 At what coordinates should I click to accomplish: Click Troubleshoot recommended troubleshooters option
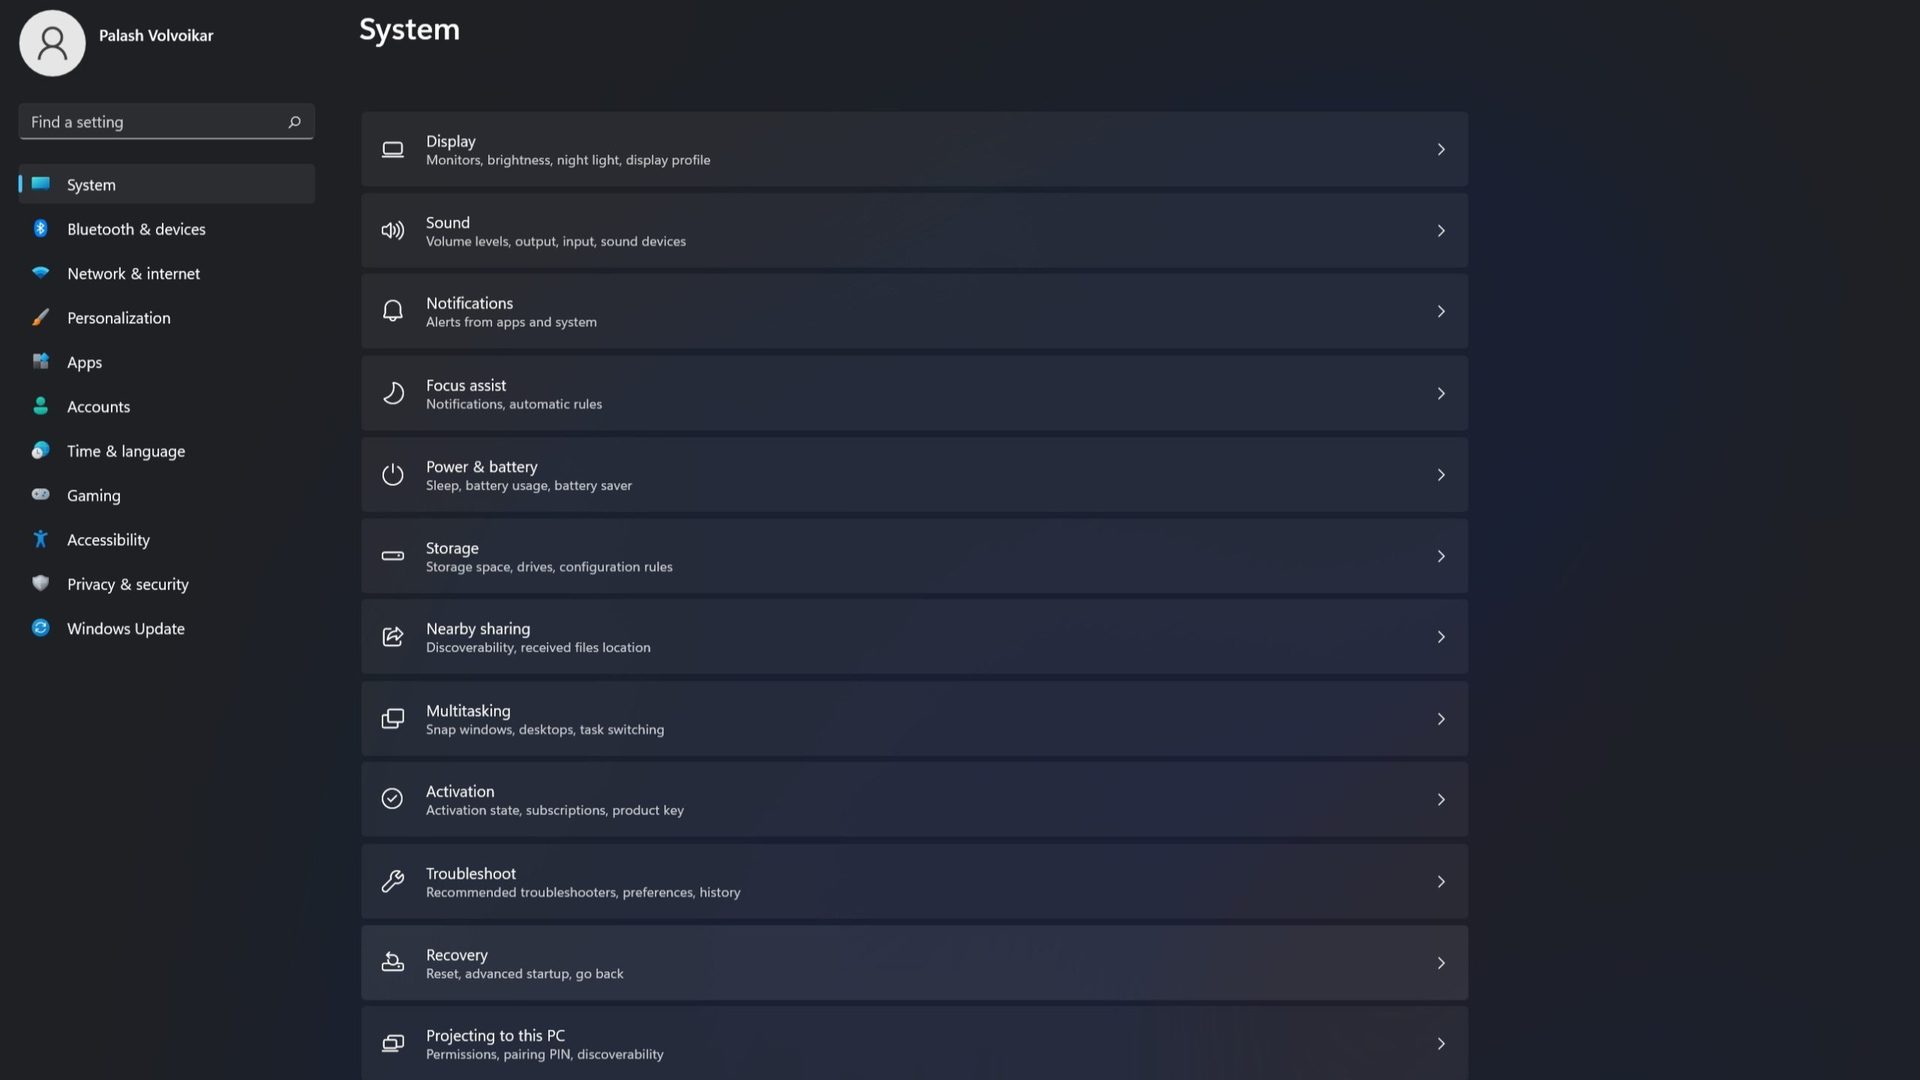point(914,881)
